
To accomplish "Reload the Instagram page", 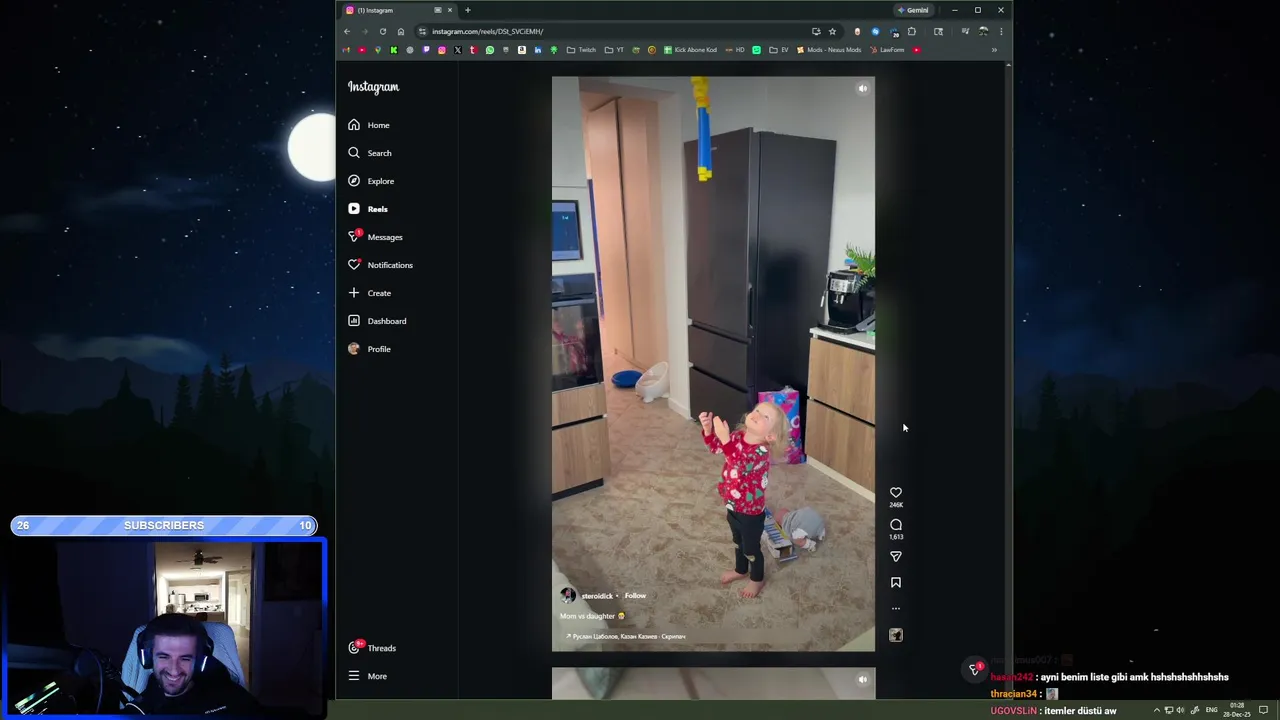I will pos(382,31).
